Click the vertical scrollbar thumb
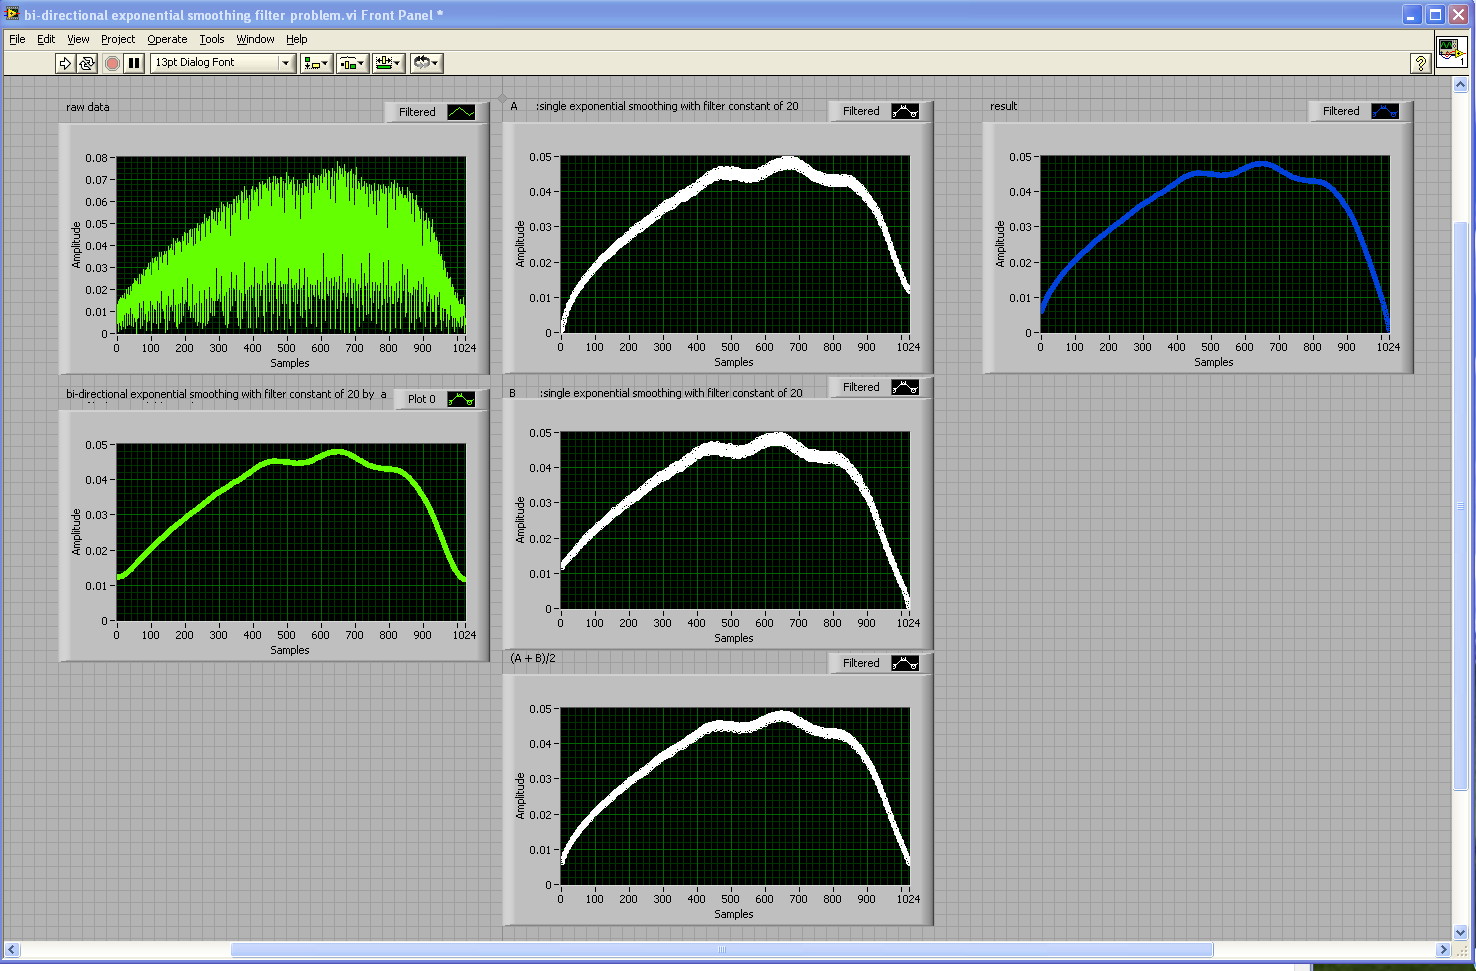 (1460, 505)
